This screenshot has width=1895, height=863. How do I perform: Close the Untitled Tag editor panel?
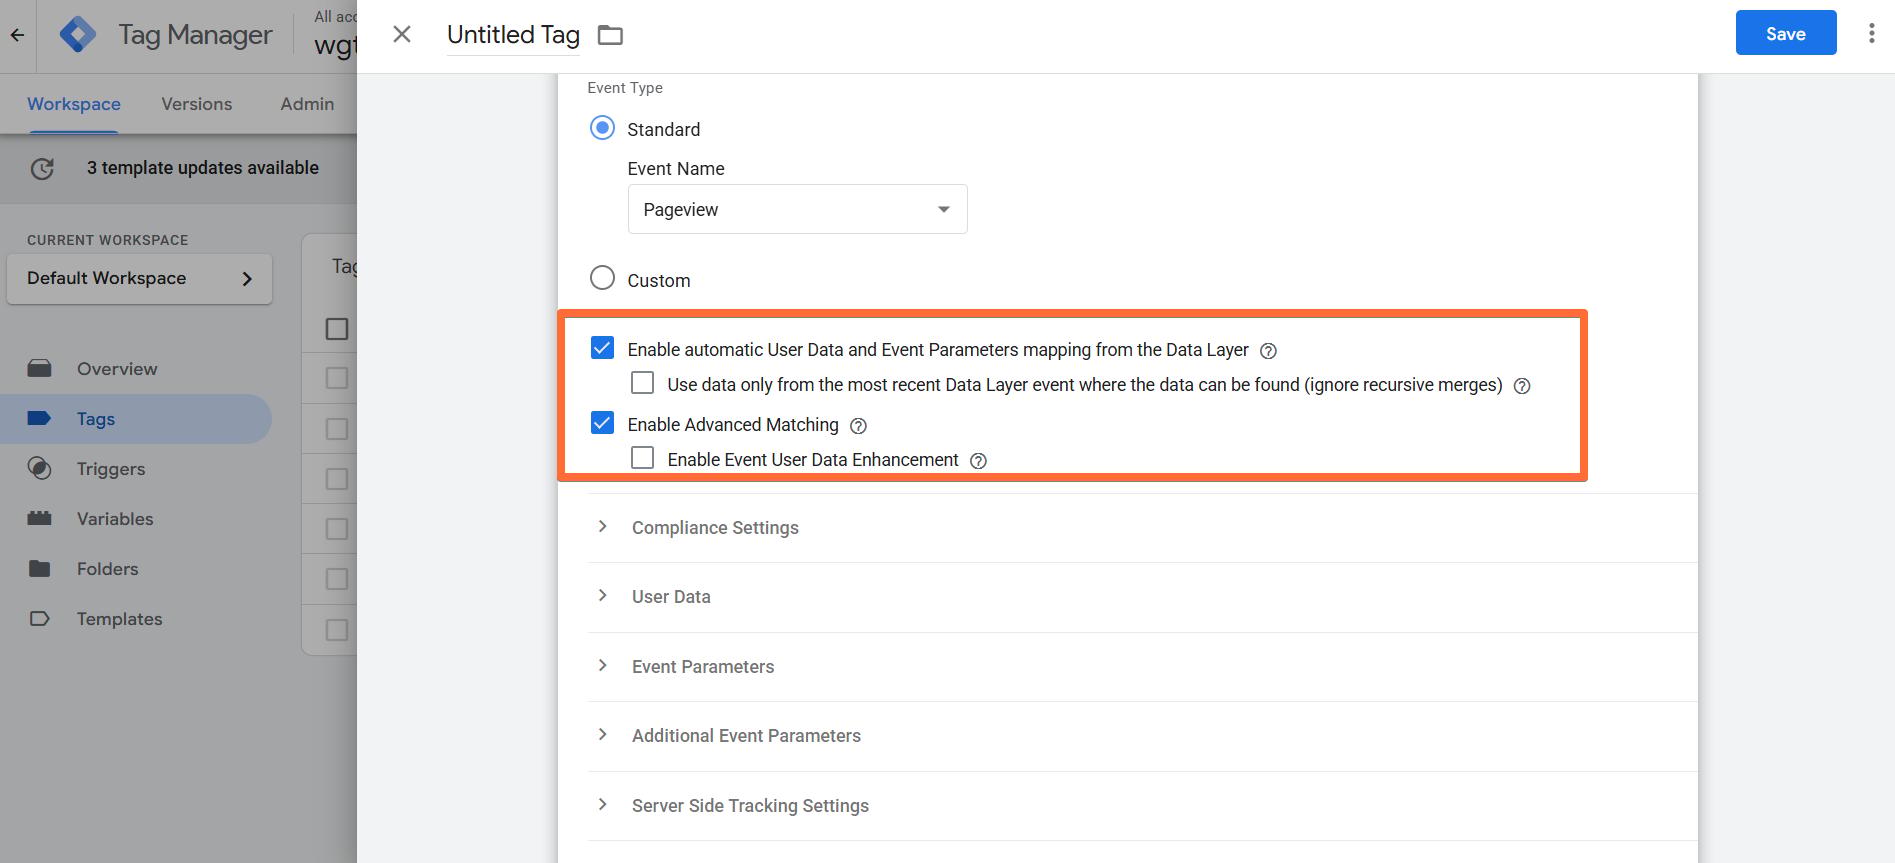(x=402, y=35)
